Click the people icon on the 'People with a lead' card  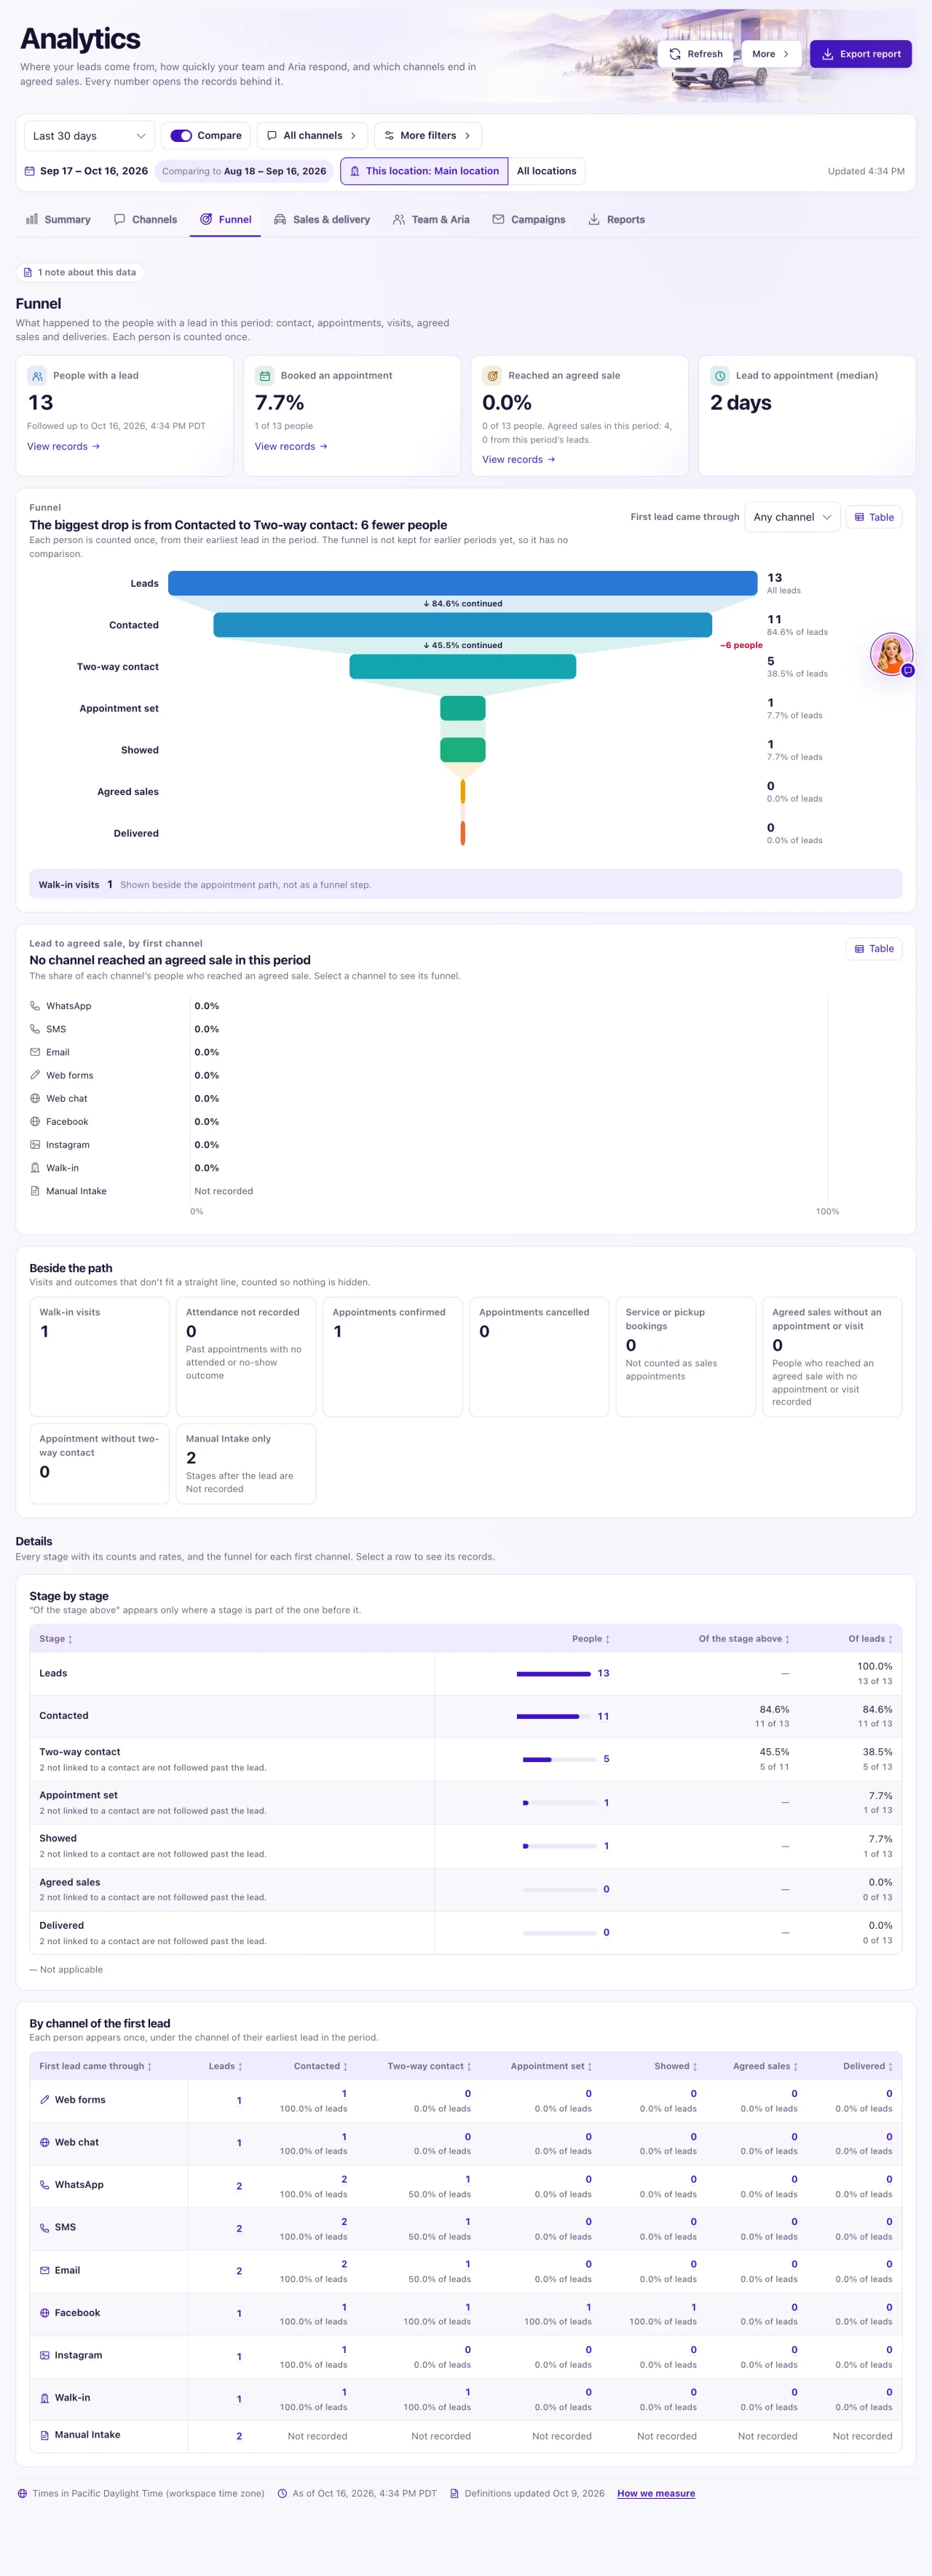click(37, 376)
